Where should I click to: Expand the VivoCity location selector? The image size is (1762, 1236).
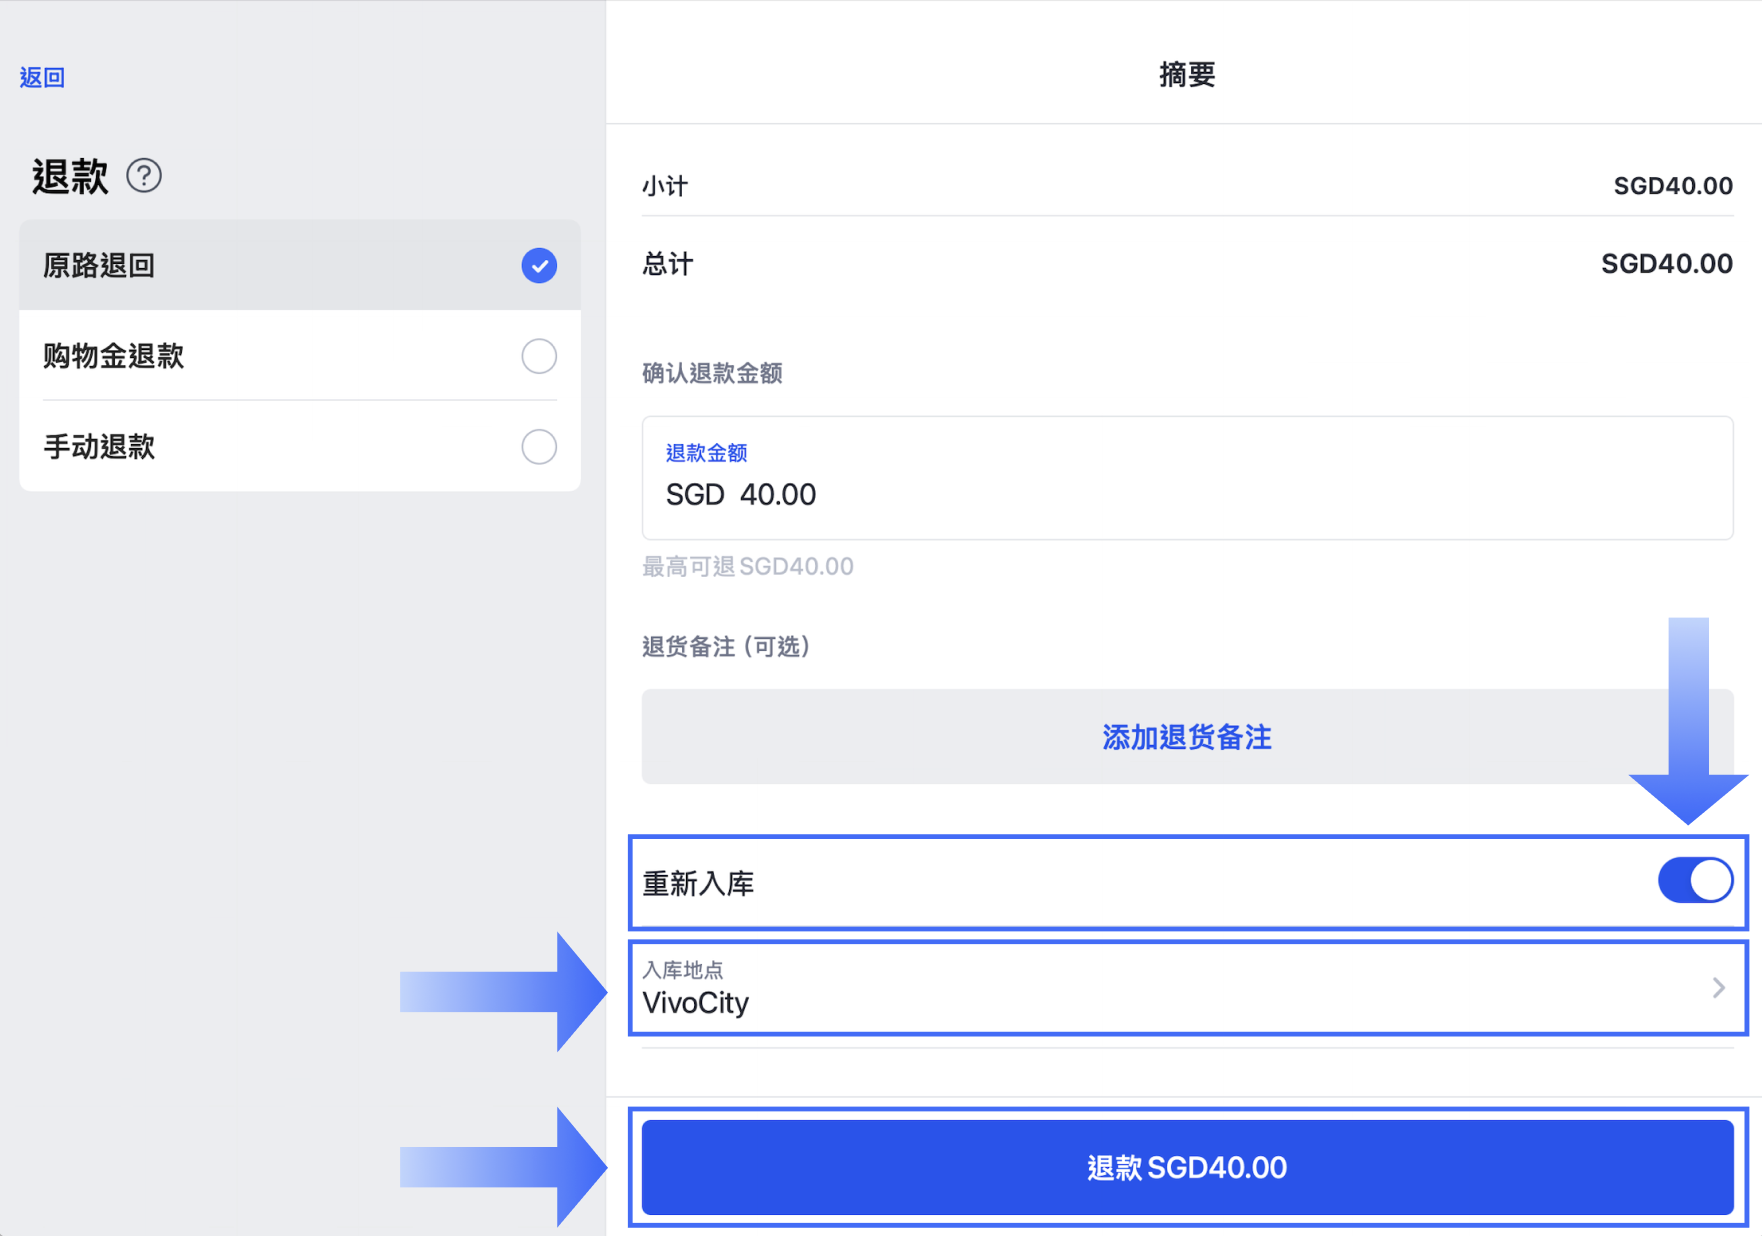pos(1100,990)
